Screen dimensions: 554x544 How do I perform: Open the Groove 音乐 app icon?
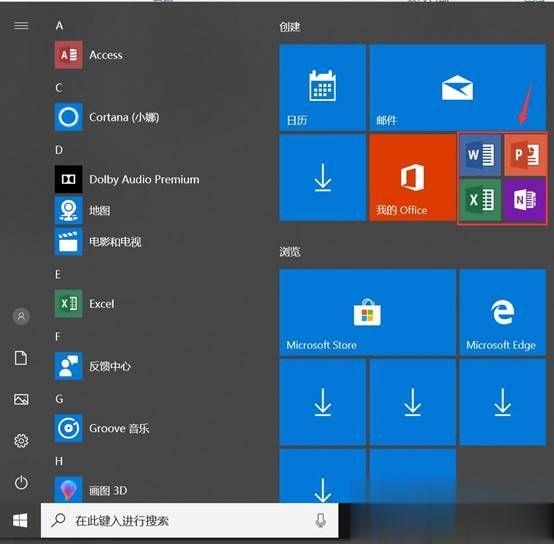click(x=69, y=428)
